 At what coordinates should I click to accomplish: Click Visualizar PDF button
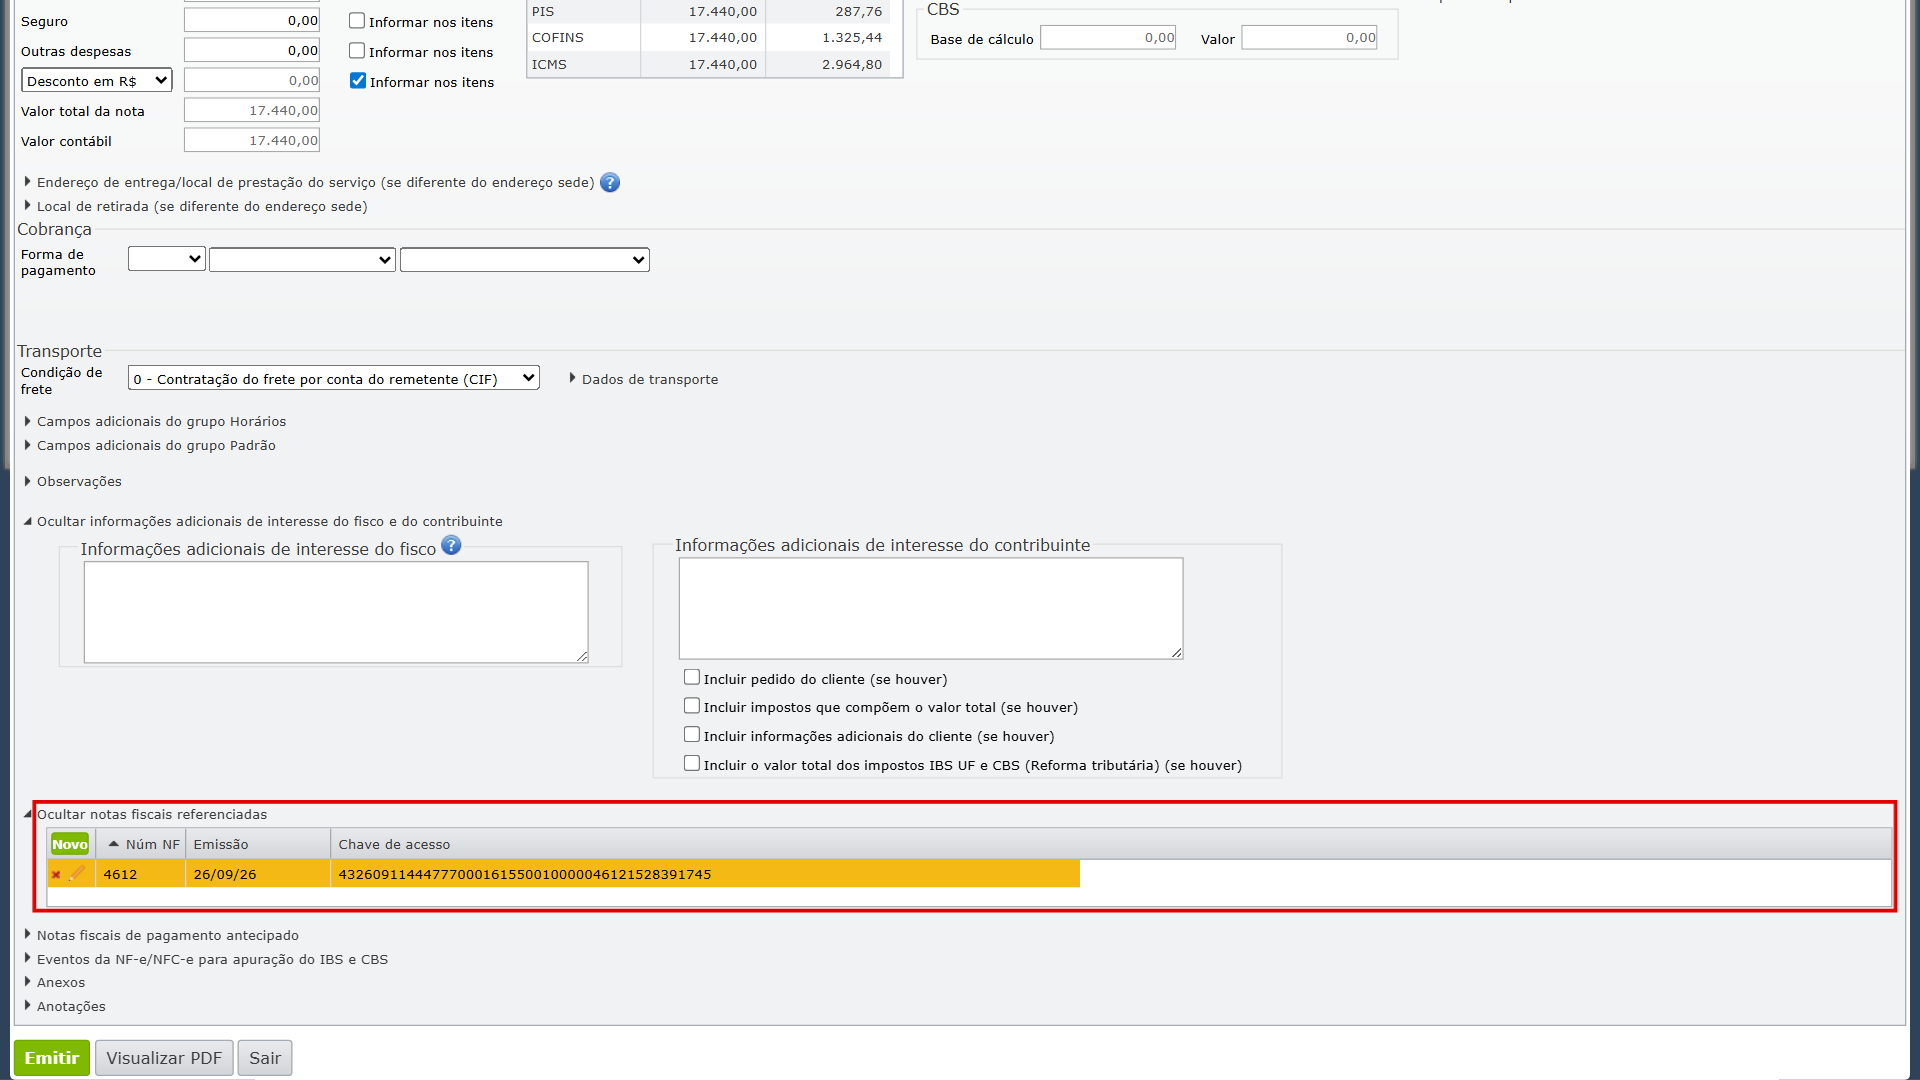pos(164,1058)
